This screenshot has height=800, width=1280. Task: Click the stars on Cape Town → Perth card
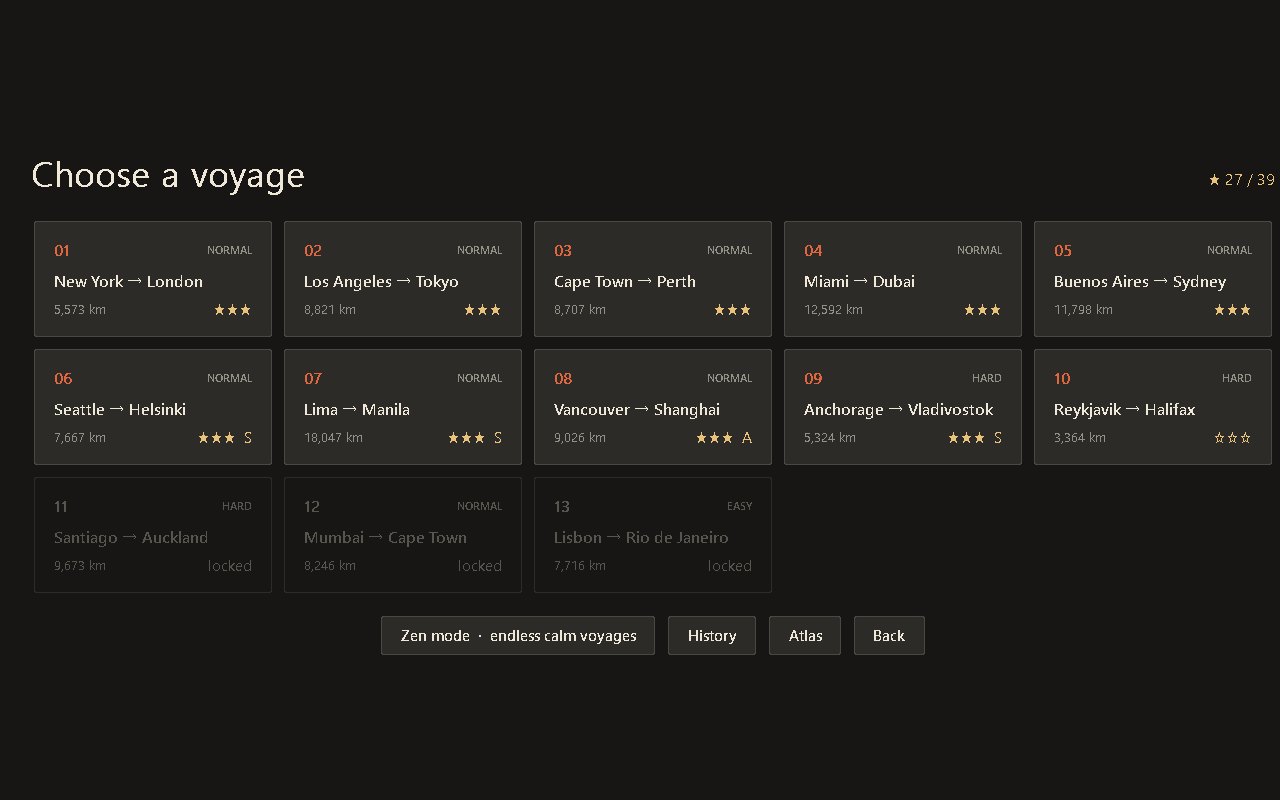click(x=732, y=310)
